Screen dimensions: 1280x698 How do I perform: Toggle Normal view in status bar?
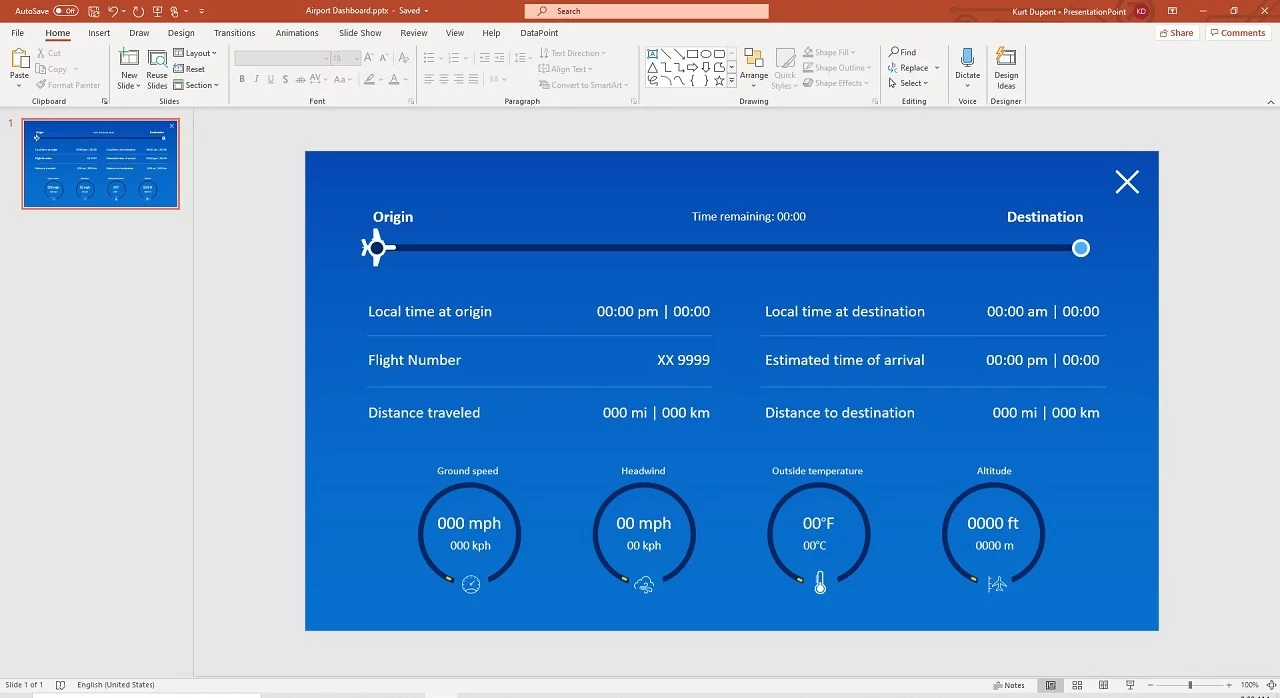(1050, 685)
